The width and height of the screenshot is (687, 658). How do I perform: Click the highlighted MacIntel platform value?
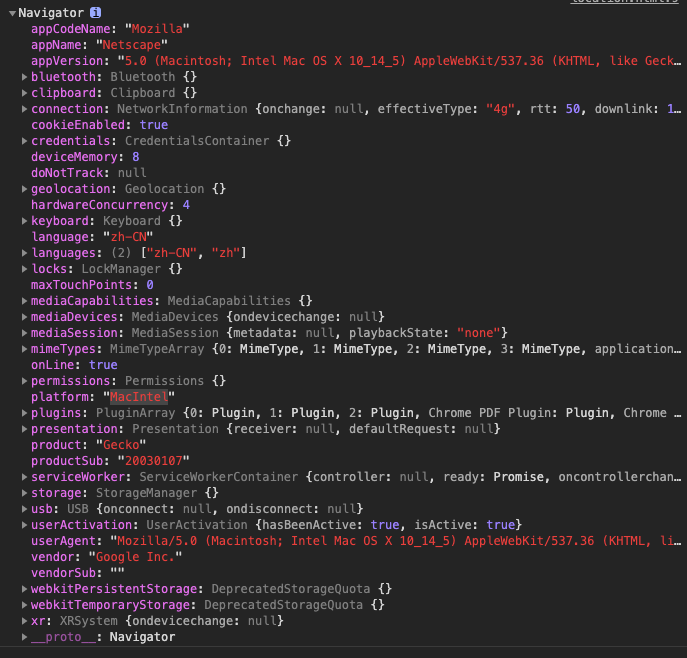coord(139,397)
